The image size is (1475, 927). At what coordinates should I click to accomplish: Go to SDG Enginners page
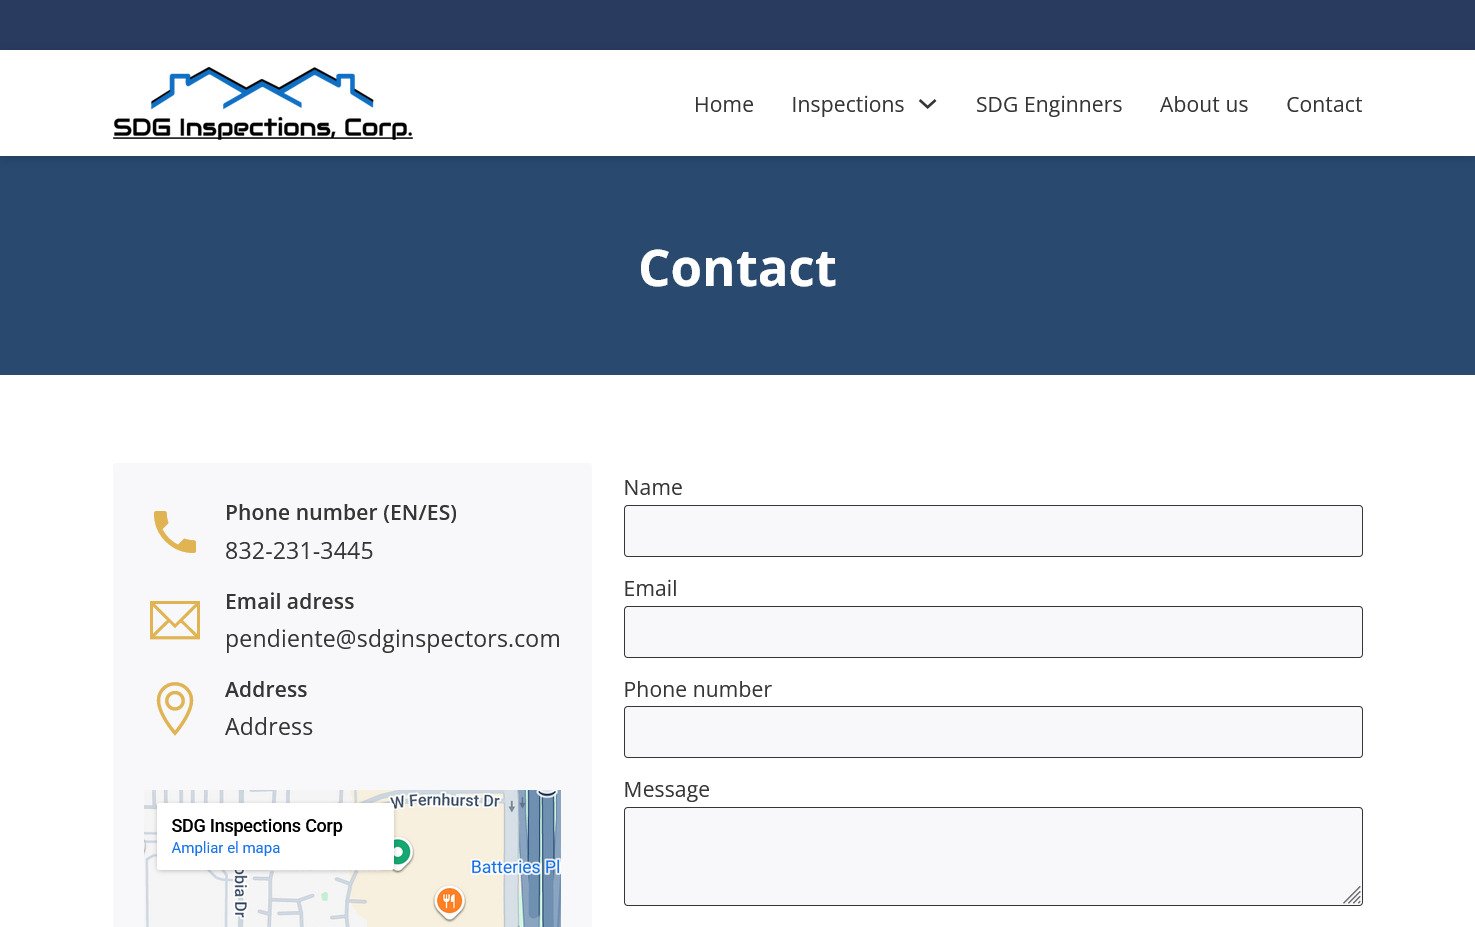1048,104
